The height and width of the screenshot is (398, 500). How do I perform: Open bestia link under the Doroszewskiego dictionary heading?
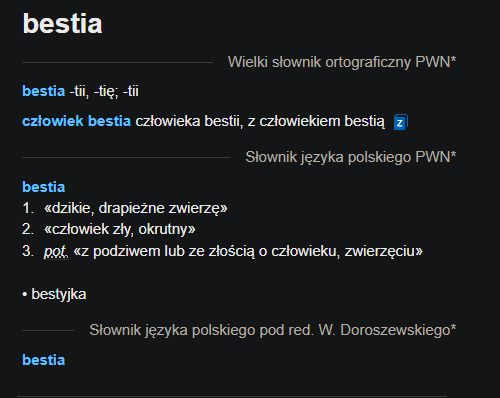(43, 360)
